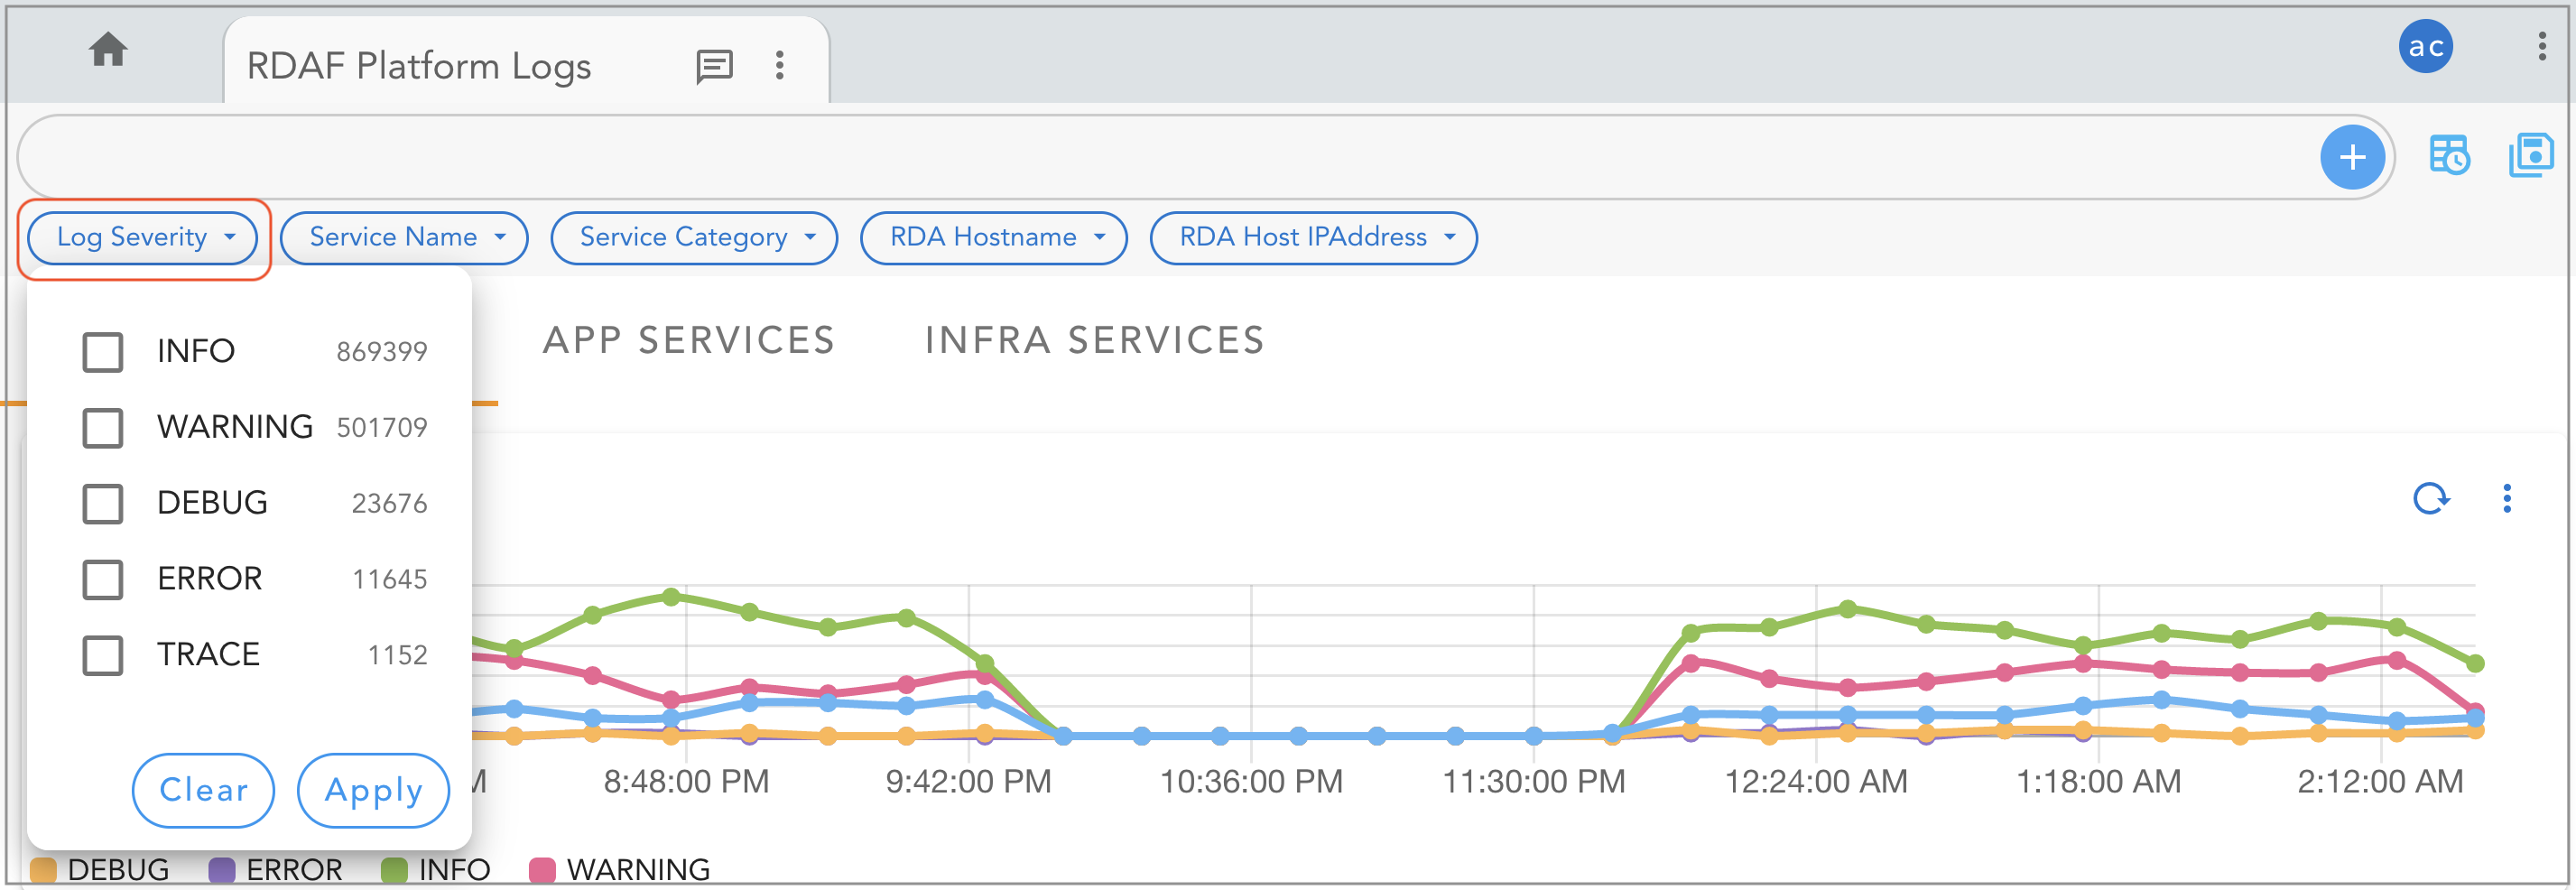Click the 'ac' user avatar
Image resolution: width=2576 pixels, height=890 pixels.
tap(2425, 47)
